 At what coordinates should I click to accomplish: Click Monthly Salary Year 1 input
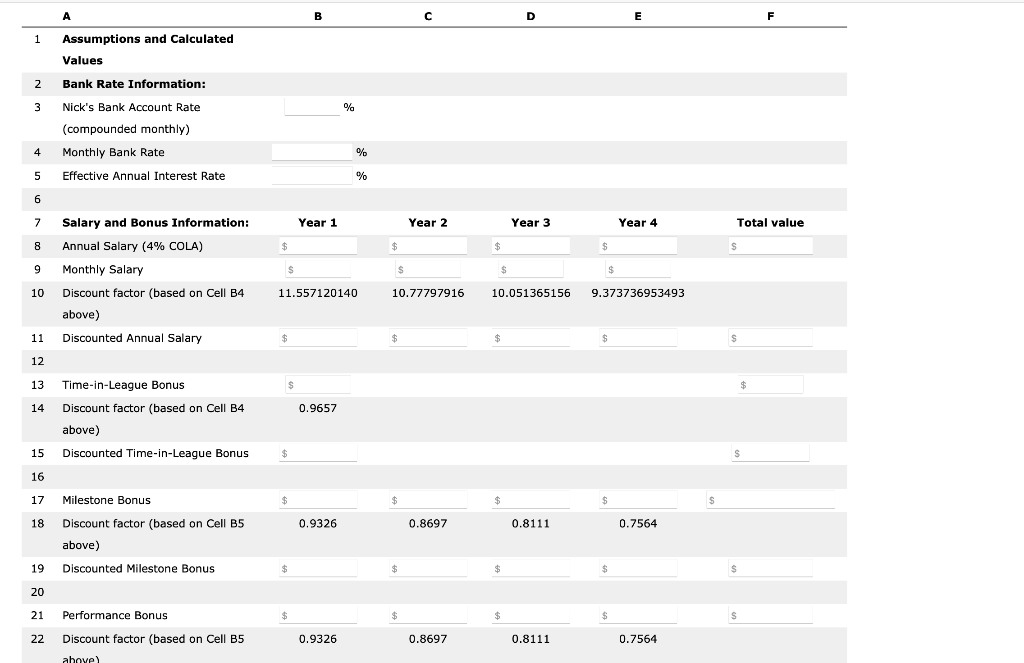pyautogui.click(x=318, y=269)
